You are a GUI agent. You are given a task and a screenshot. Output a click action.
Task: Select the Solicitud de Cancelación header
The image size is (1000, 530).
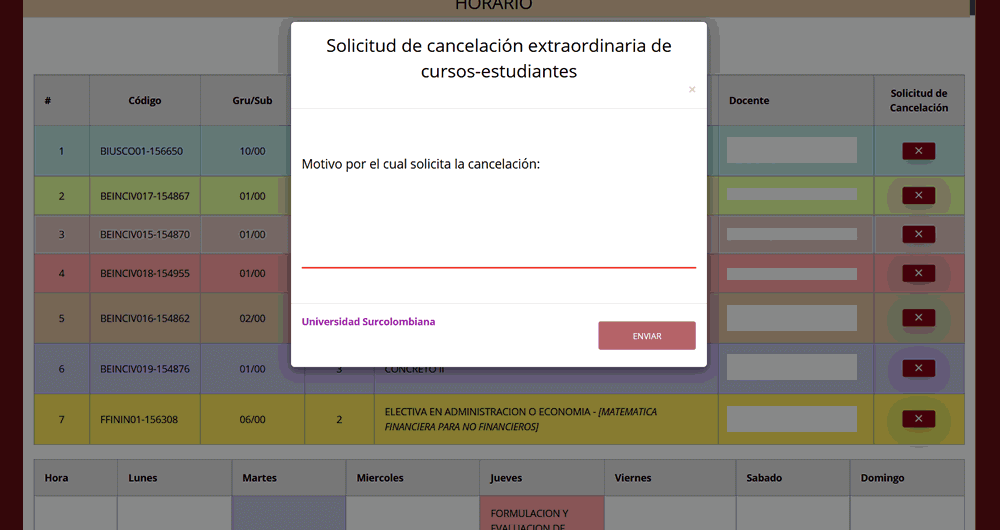918,100
